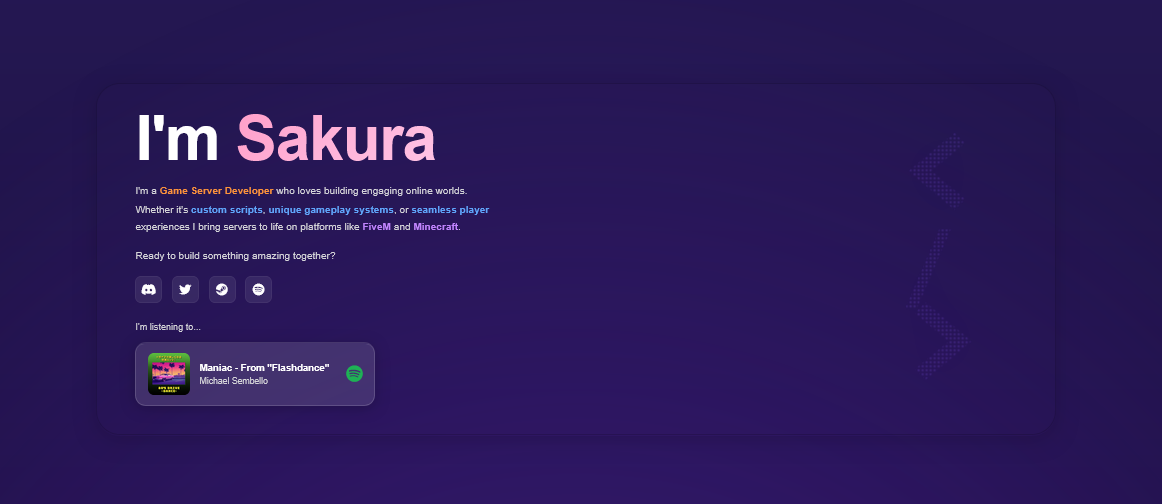
Task: Click "Ready to build something amazing together?" line
Action: pyautogui.click(x=235, y=256)
